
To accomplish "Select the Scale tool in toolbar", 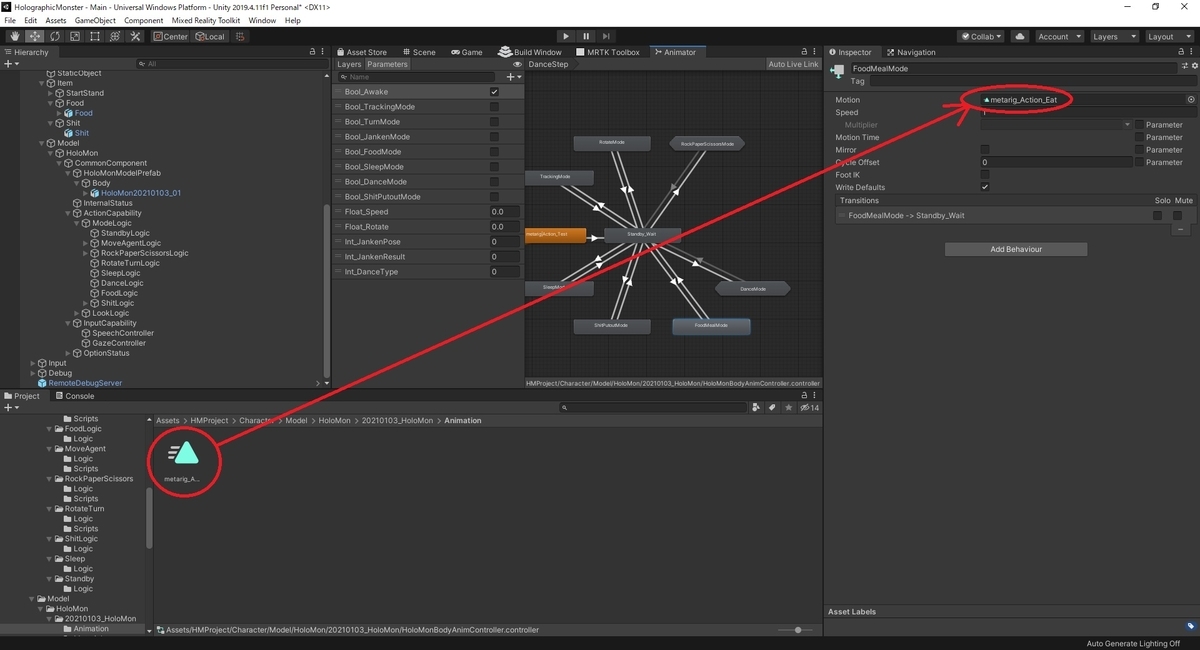I will click(74, 37).
